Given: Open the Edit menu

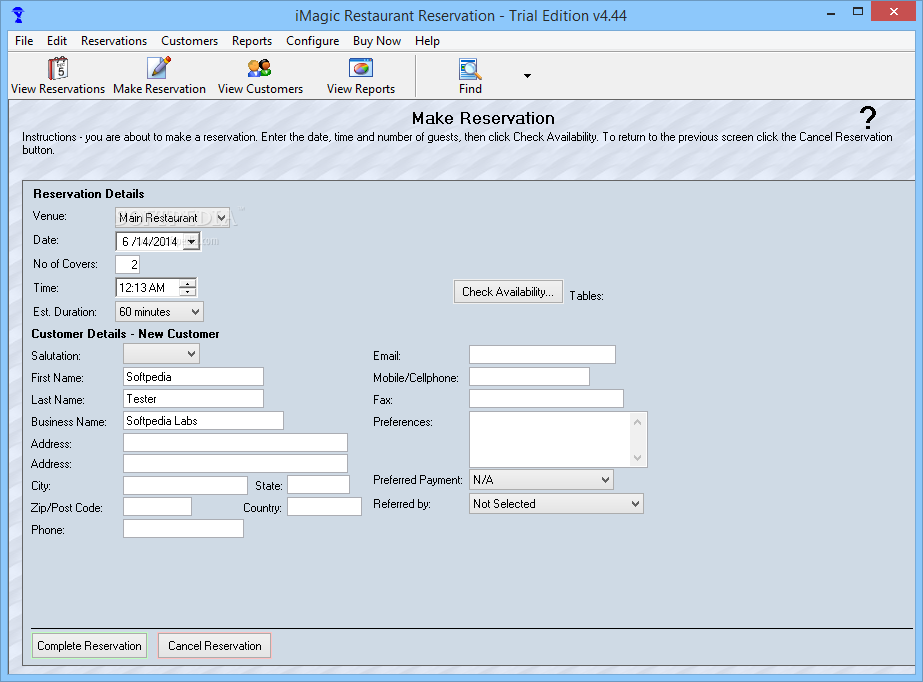Looking at the screenshot, I should tap(57, 41).
